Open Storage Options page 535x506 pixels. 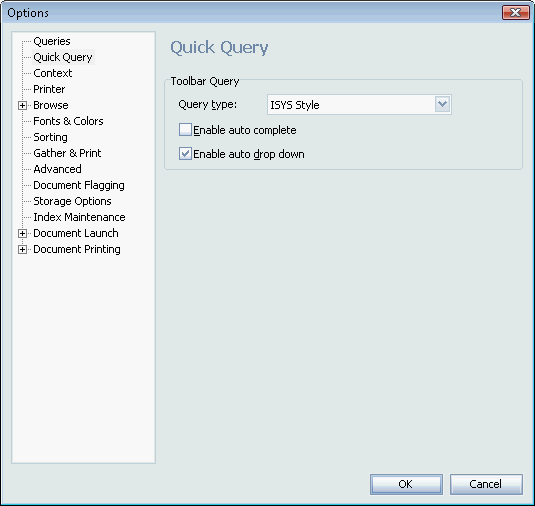[72, 201]
